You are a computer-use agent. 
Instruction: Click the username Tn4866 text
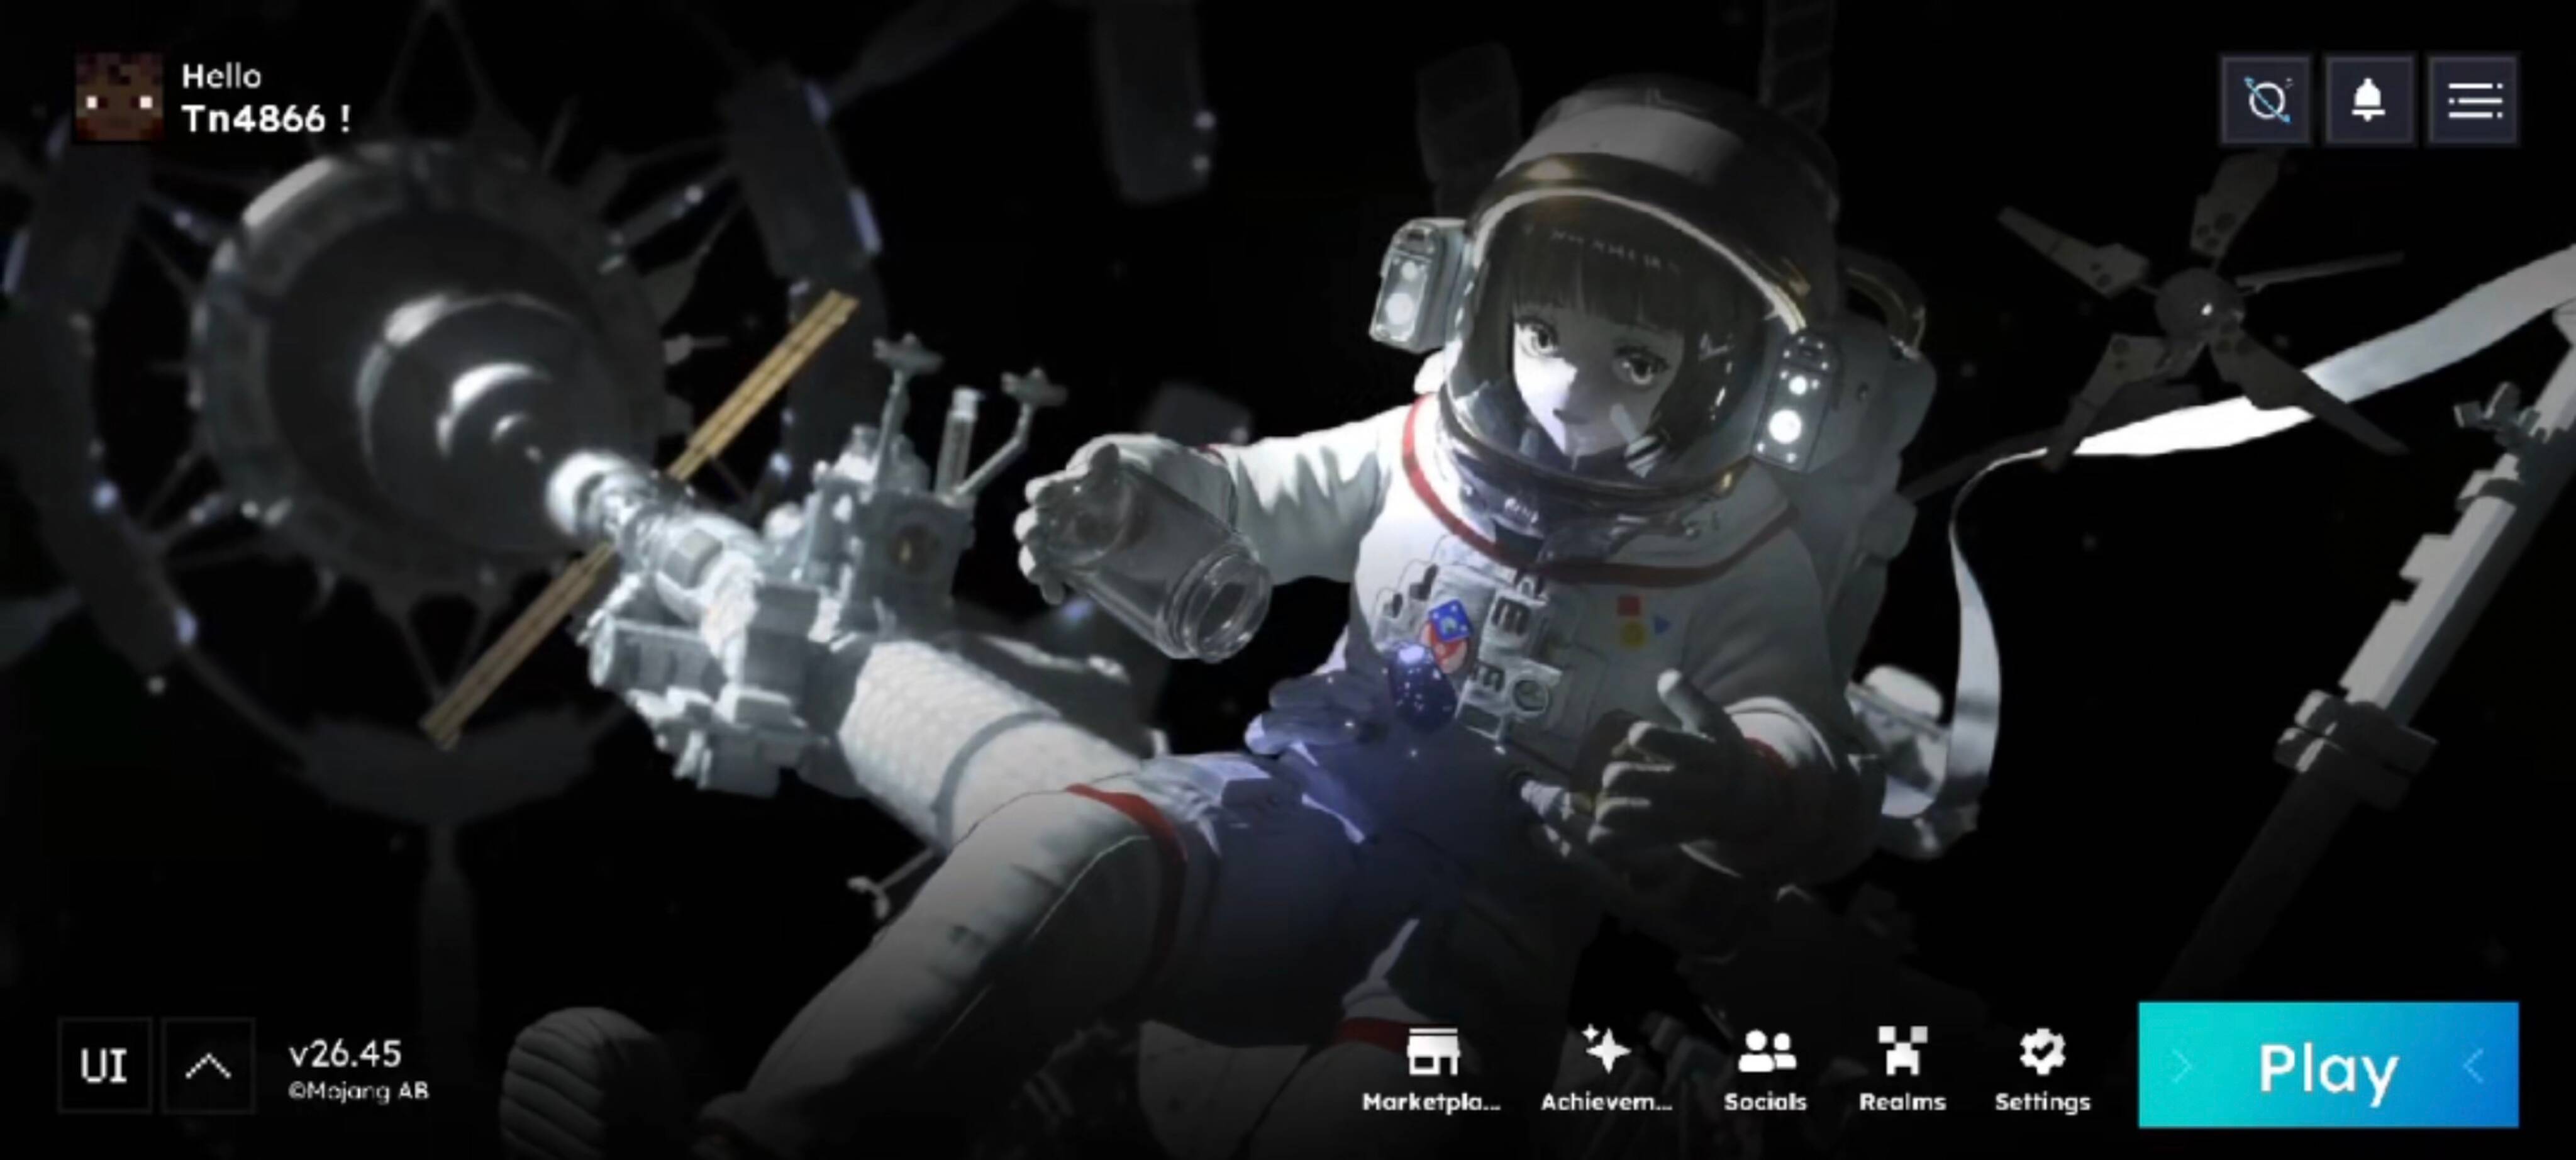point(255,120)
